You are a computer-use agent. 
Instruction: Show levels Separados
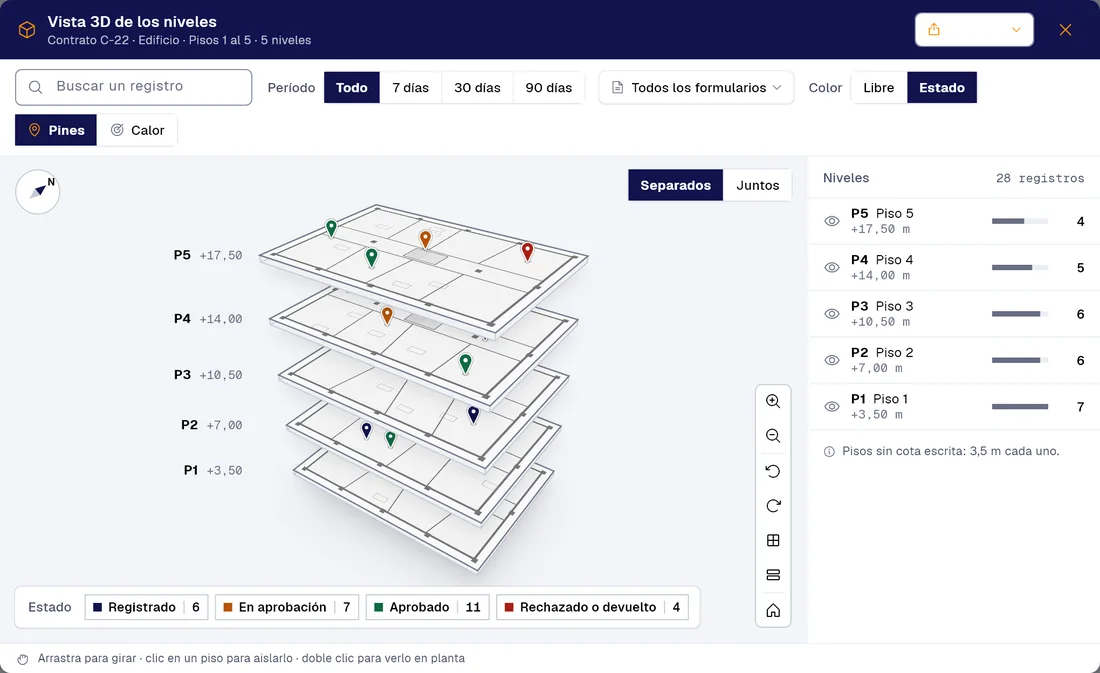[676, 185]
